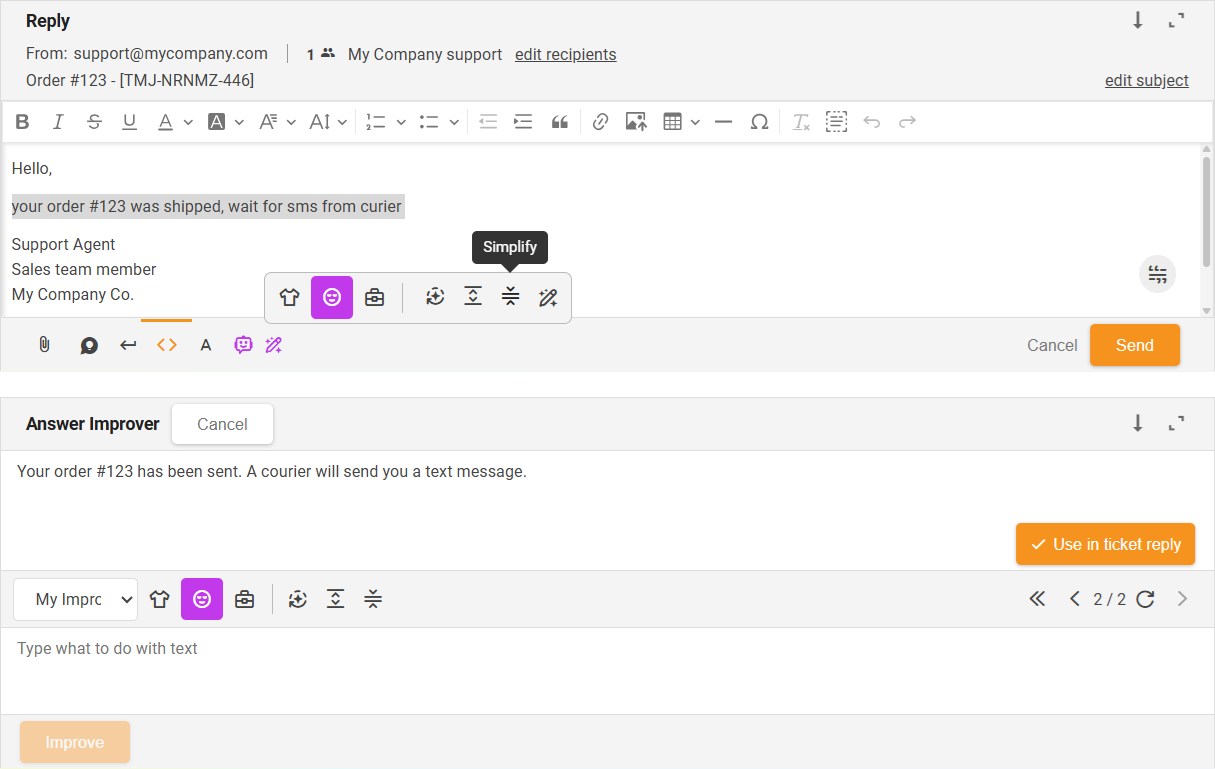Select the Simplify option in the floating AI toolbar

point(510,296)
